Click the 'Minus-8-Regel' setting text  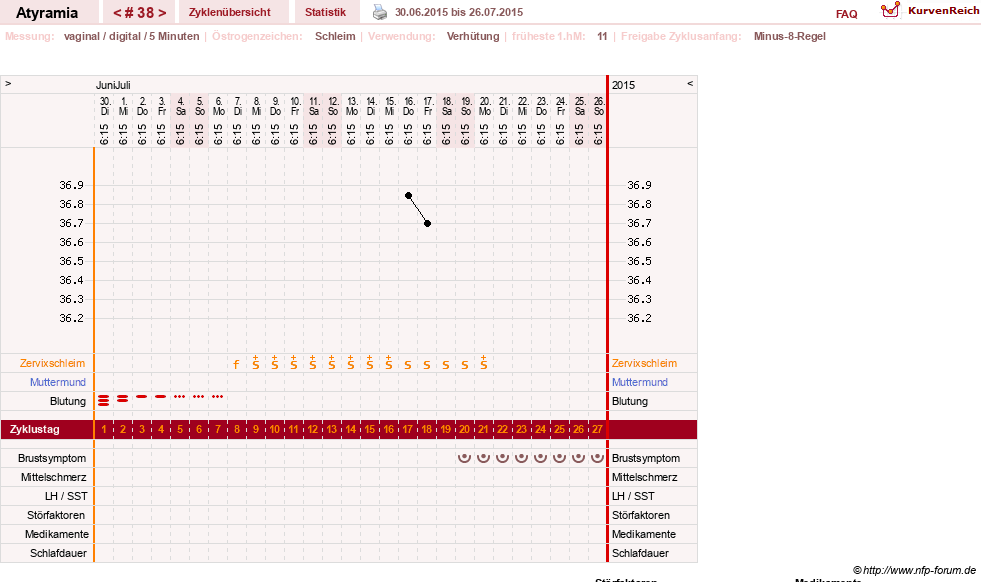click(x=790, y=36)
